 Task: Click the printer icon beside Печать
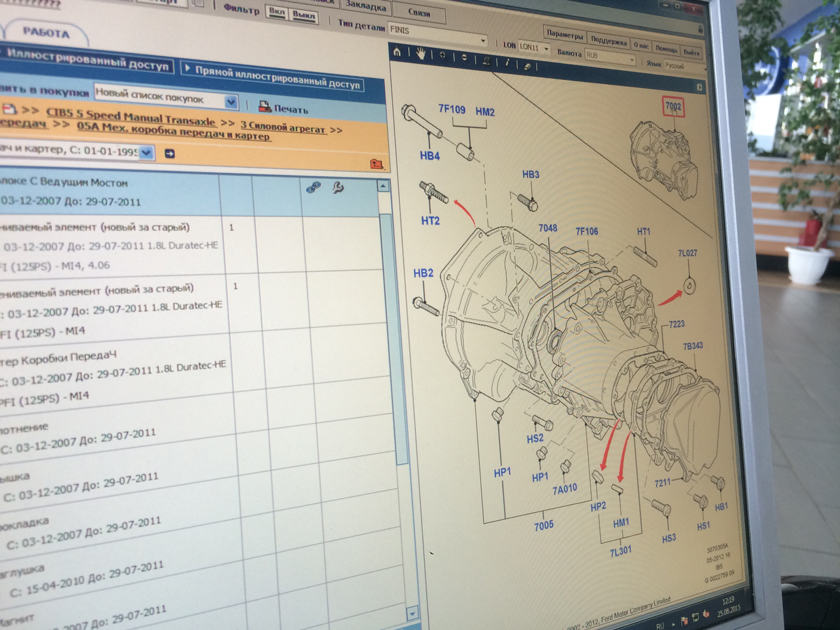tap(265, 106)
